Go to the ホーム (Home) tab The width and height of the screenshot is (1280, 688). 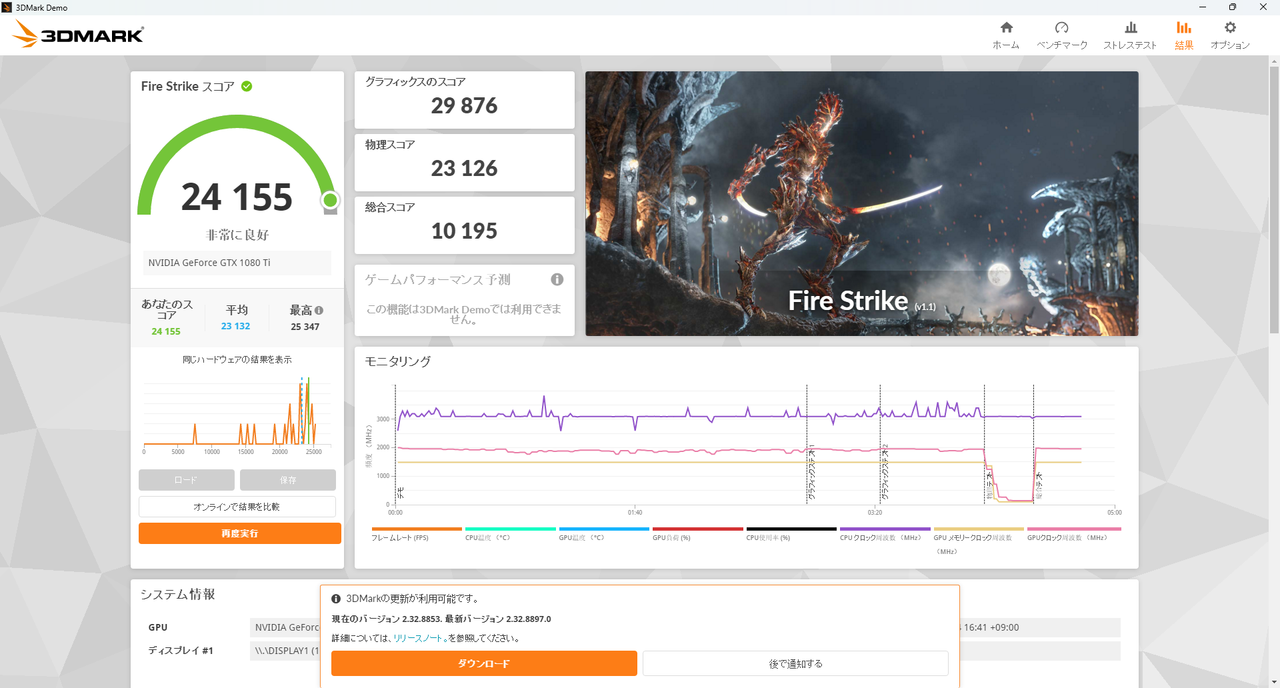[1006, 35]
